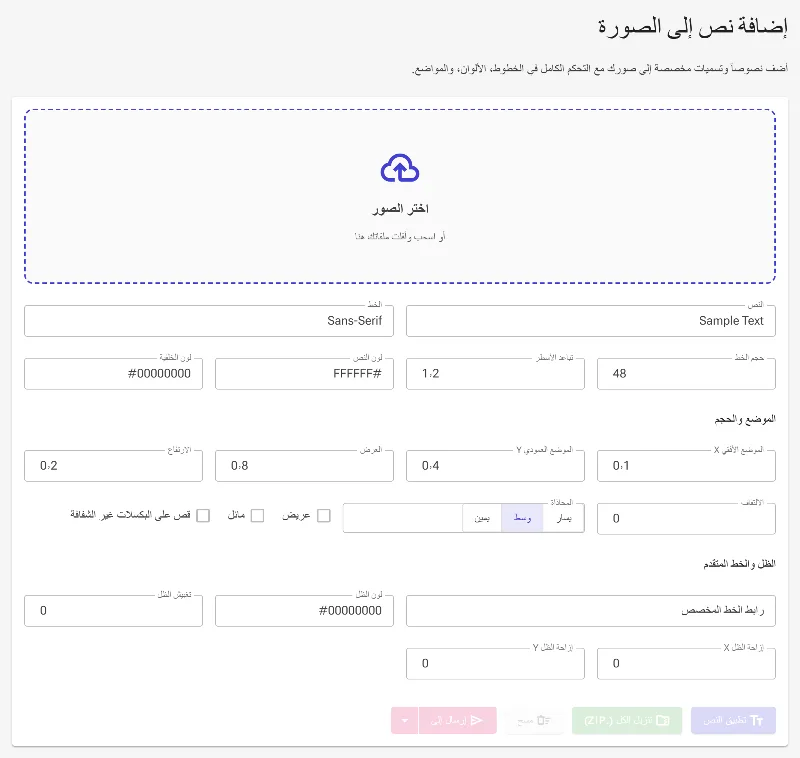Viewport: 800px width, 758px height.
Task: Open the Send To dropdown arrow
Action: coord(405,720)
